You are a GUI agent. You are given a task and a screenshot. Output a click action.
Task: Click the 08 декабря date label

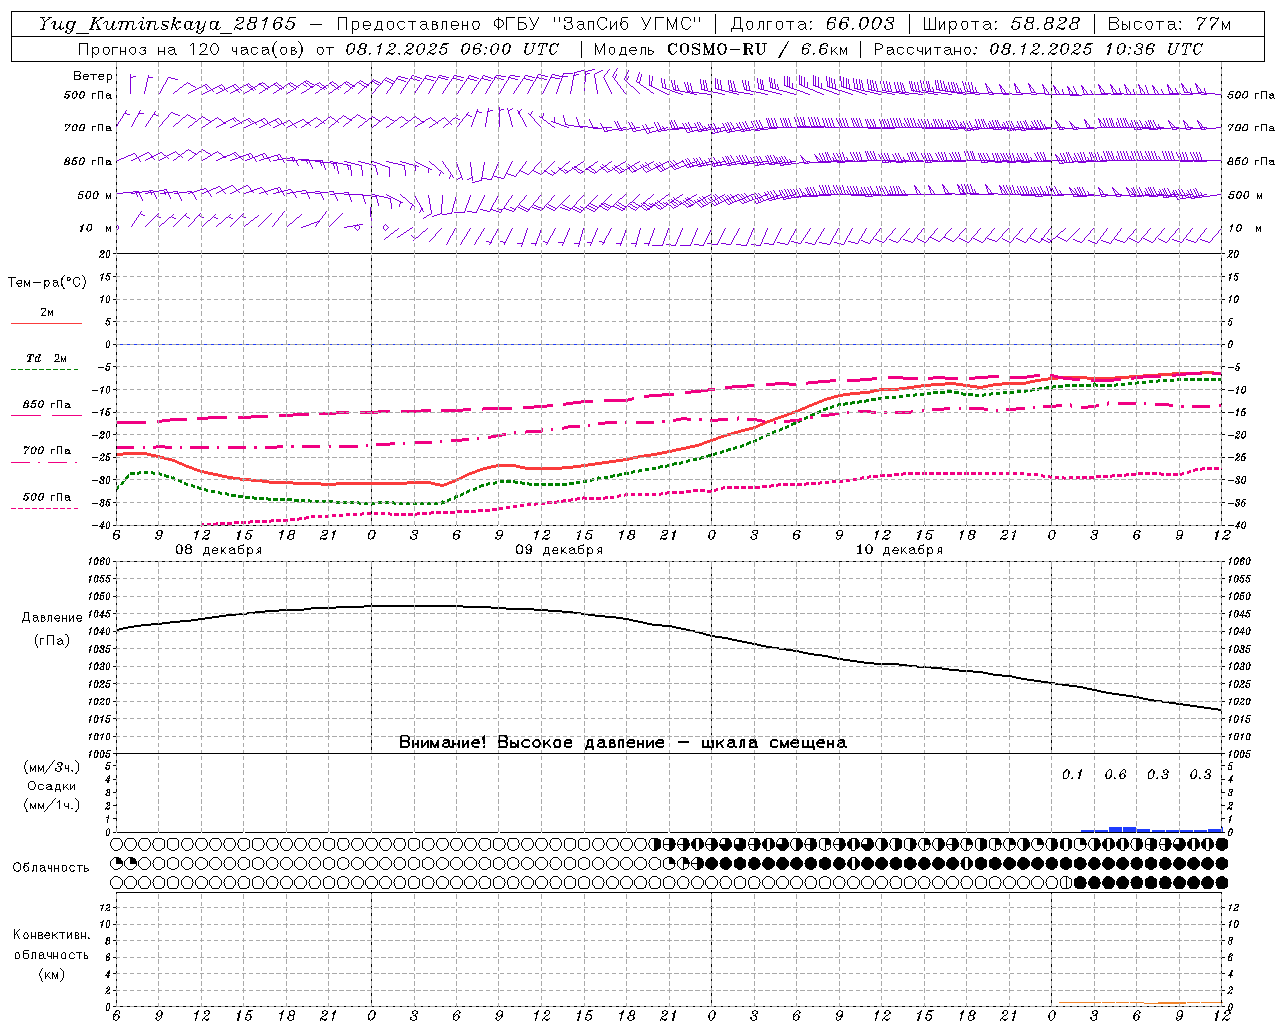pos(219,550)
